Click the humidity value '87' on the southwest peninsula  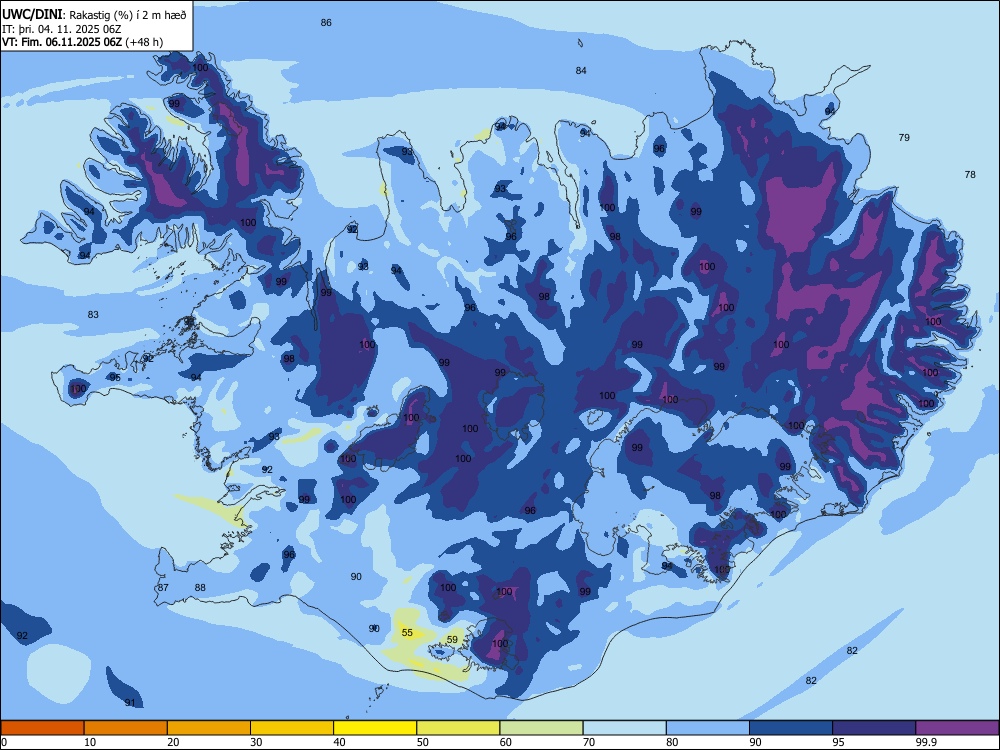point(163,587)
